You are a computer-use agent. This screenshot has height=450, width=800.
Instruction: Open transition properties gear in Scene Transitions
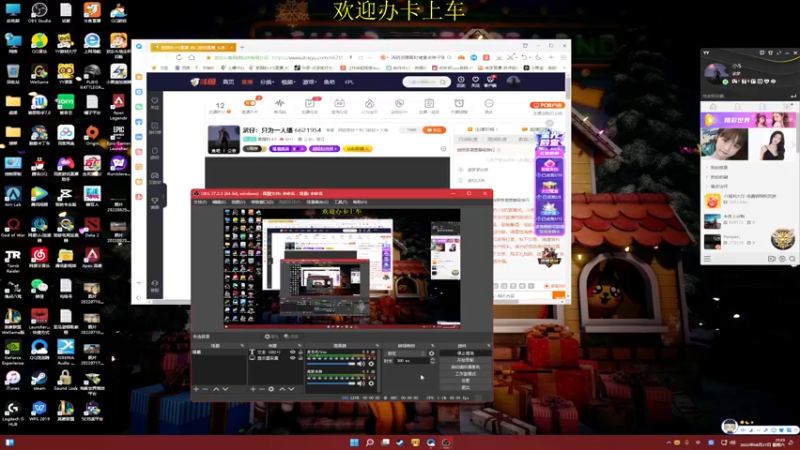[432, 353]
